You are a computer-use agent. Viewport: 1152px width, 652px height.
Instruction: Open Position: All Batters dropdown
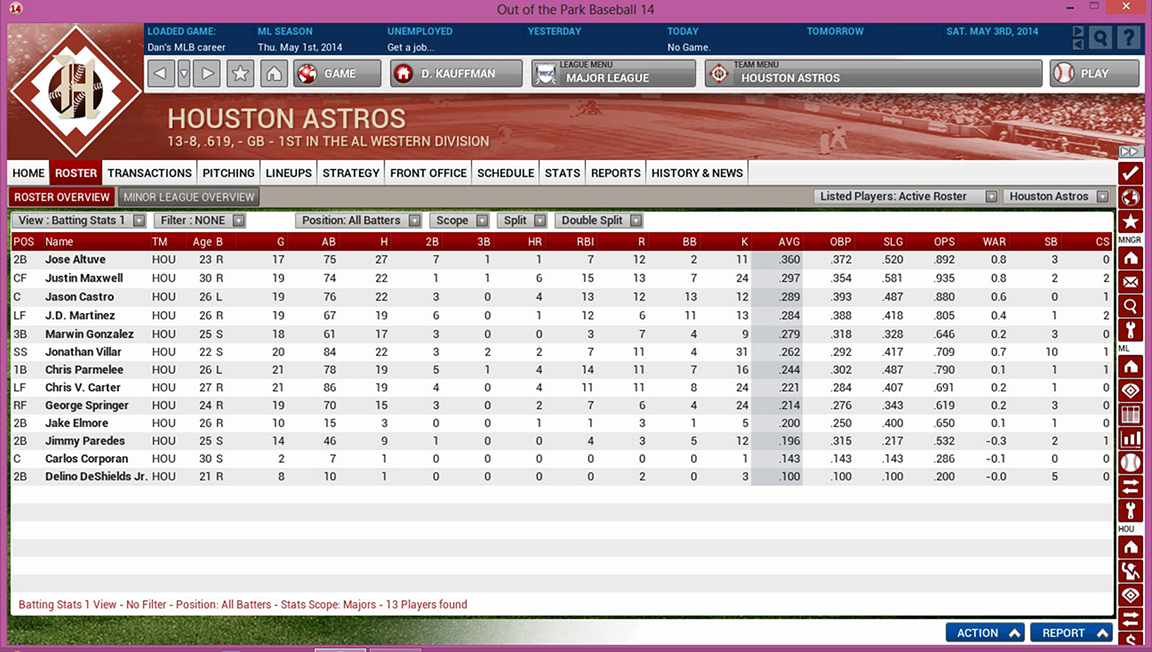pos(359,221)
